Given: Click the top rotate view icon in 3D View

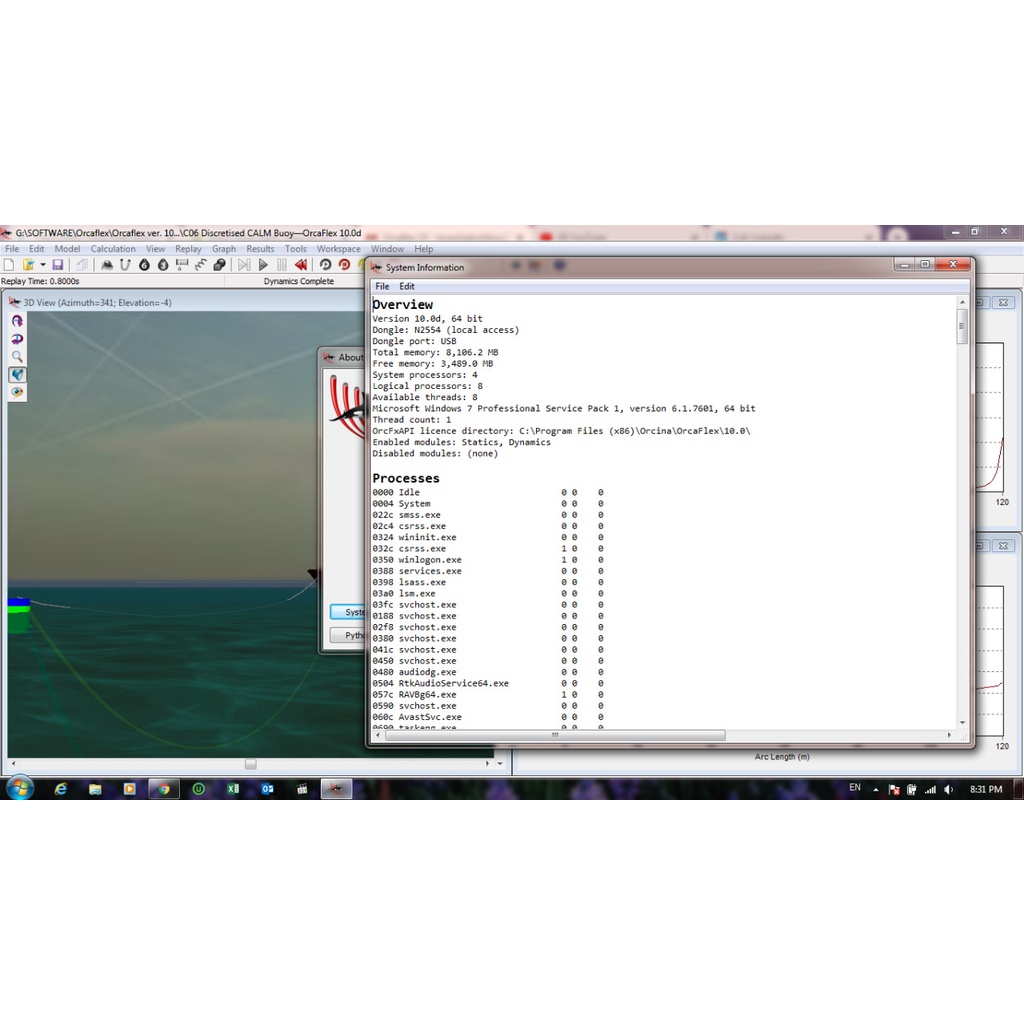Looking at the screenshot, I should (x=17, y=321).
